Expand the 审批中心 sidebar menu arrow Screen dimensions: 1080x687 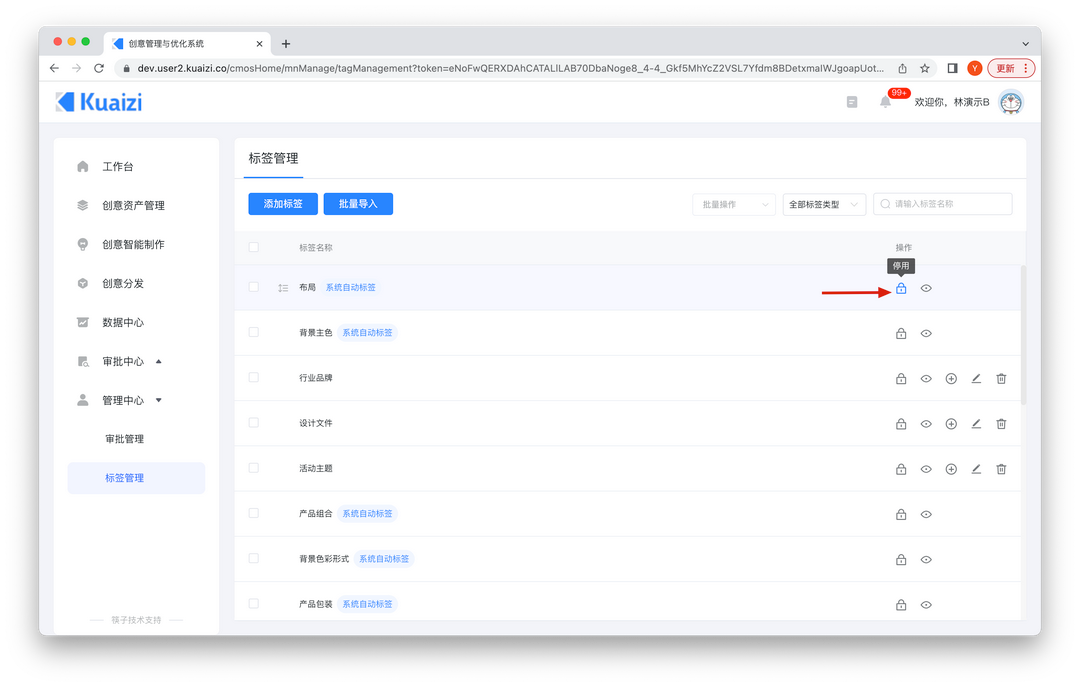pos(159,361)
